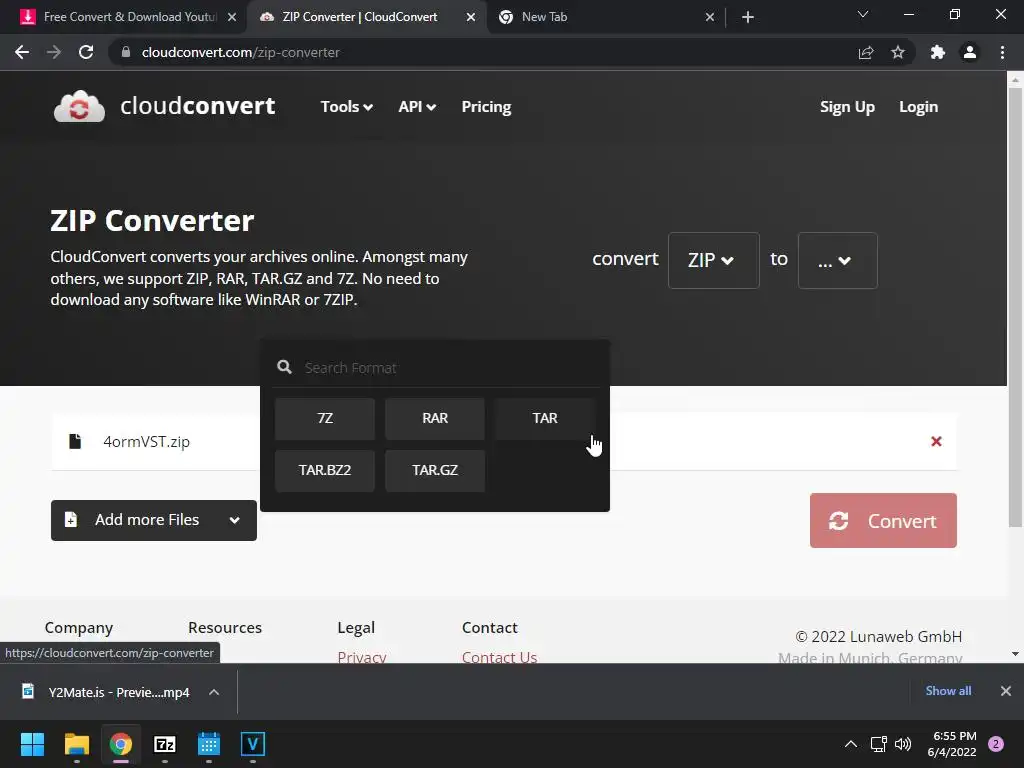Click the volume speaker tray icon
Viewport: 1024px width, 768px height.
[x=903, y=744]
